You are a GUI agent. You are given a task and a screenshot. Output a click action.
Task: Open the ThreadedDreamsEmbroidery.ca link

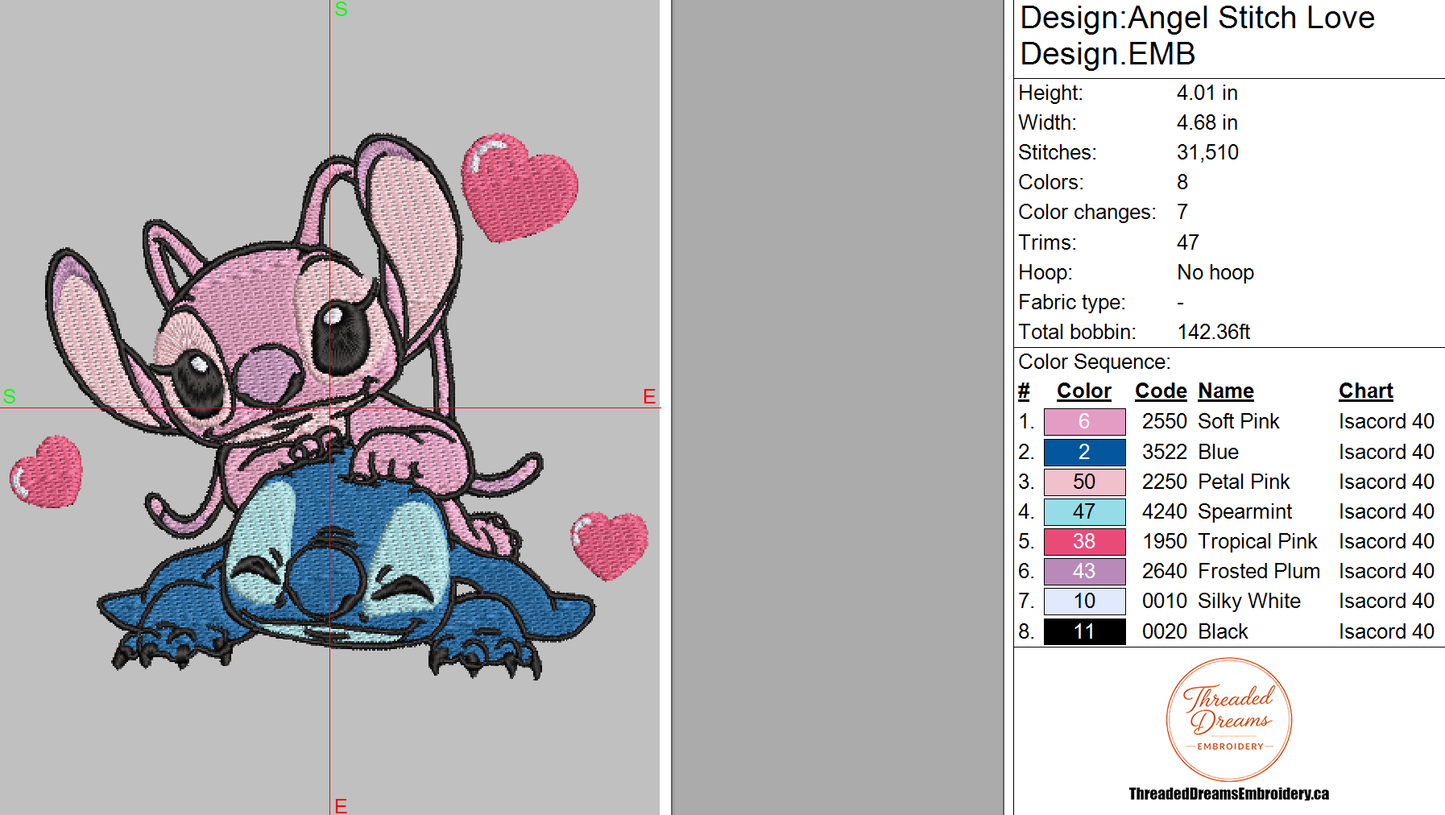pos(1229,794)
